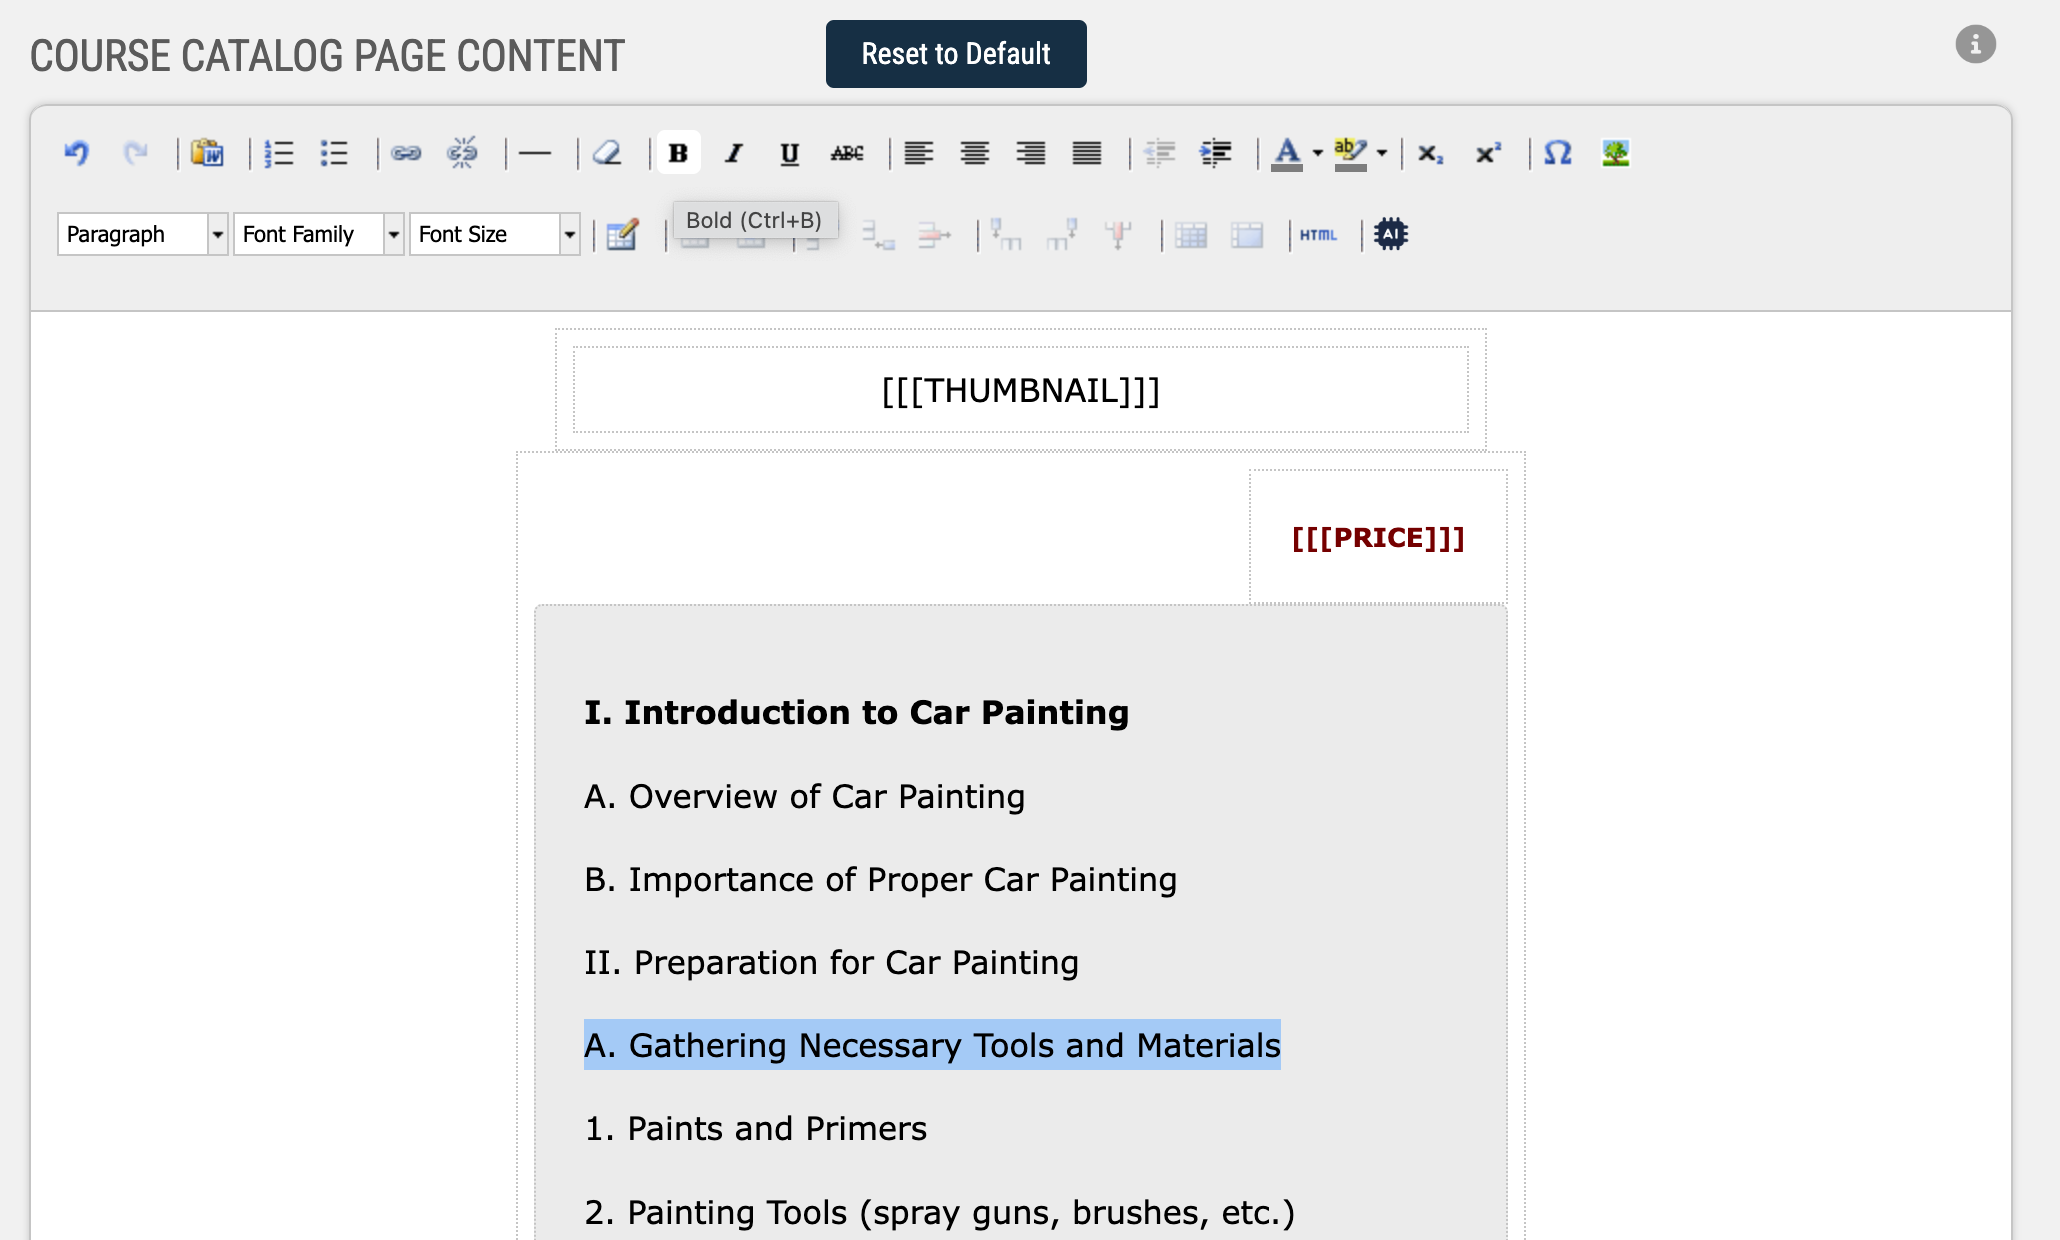
Task: Click 'II. Preparation for Car Painting' line
Action: click(831, 962)
